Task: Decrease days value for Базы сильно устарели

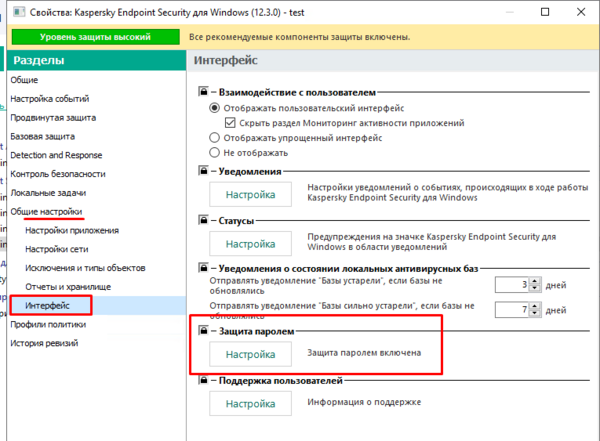Action: (535, 313)
